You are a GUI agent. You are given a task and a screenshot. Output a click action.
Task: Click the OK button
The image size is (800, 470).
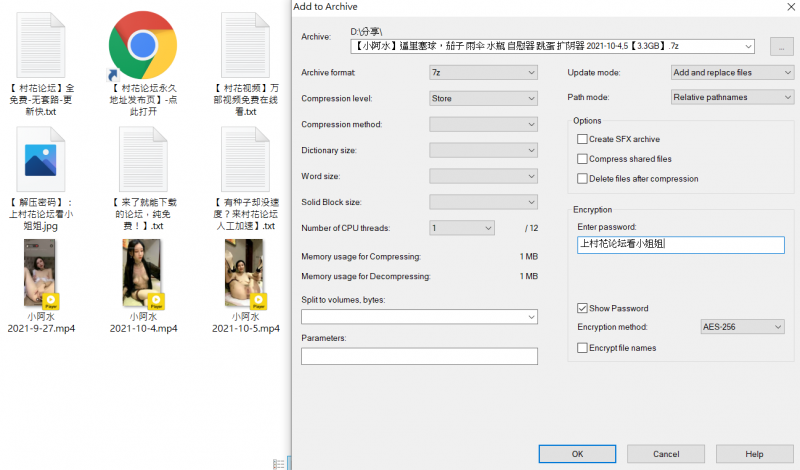(578, 453)
